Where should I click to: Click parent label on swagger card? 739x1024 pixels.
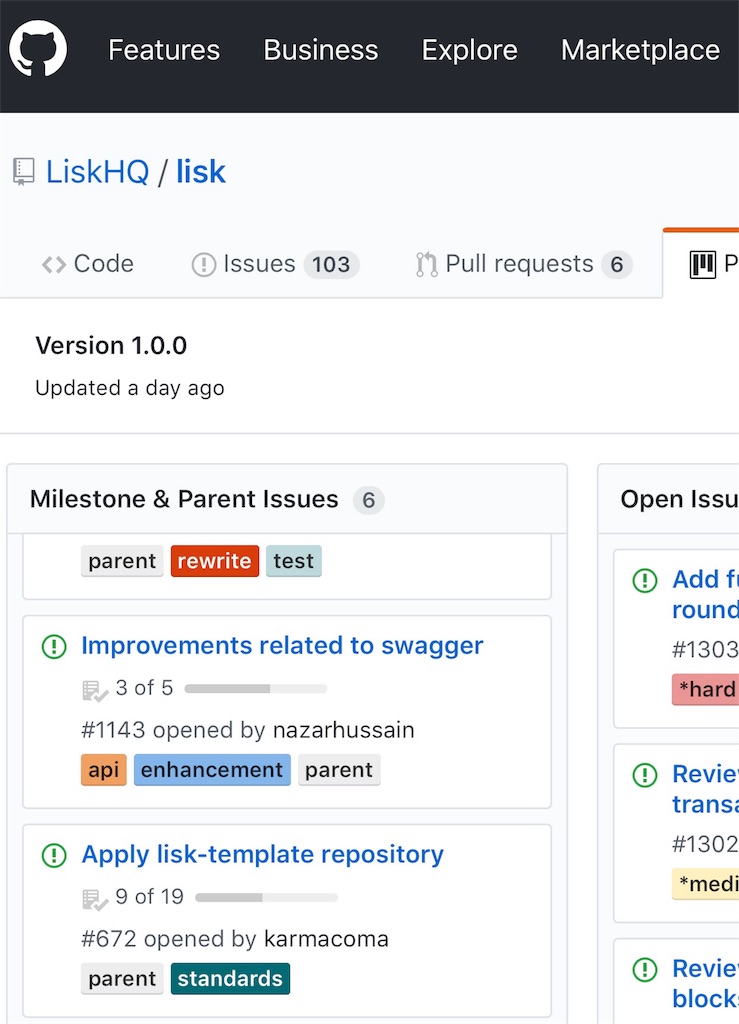(339, 770)
